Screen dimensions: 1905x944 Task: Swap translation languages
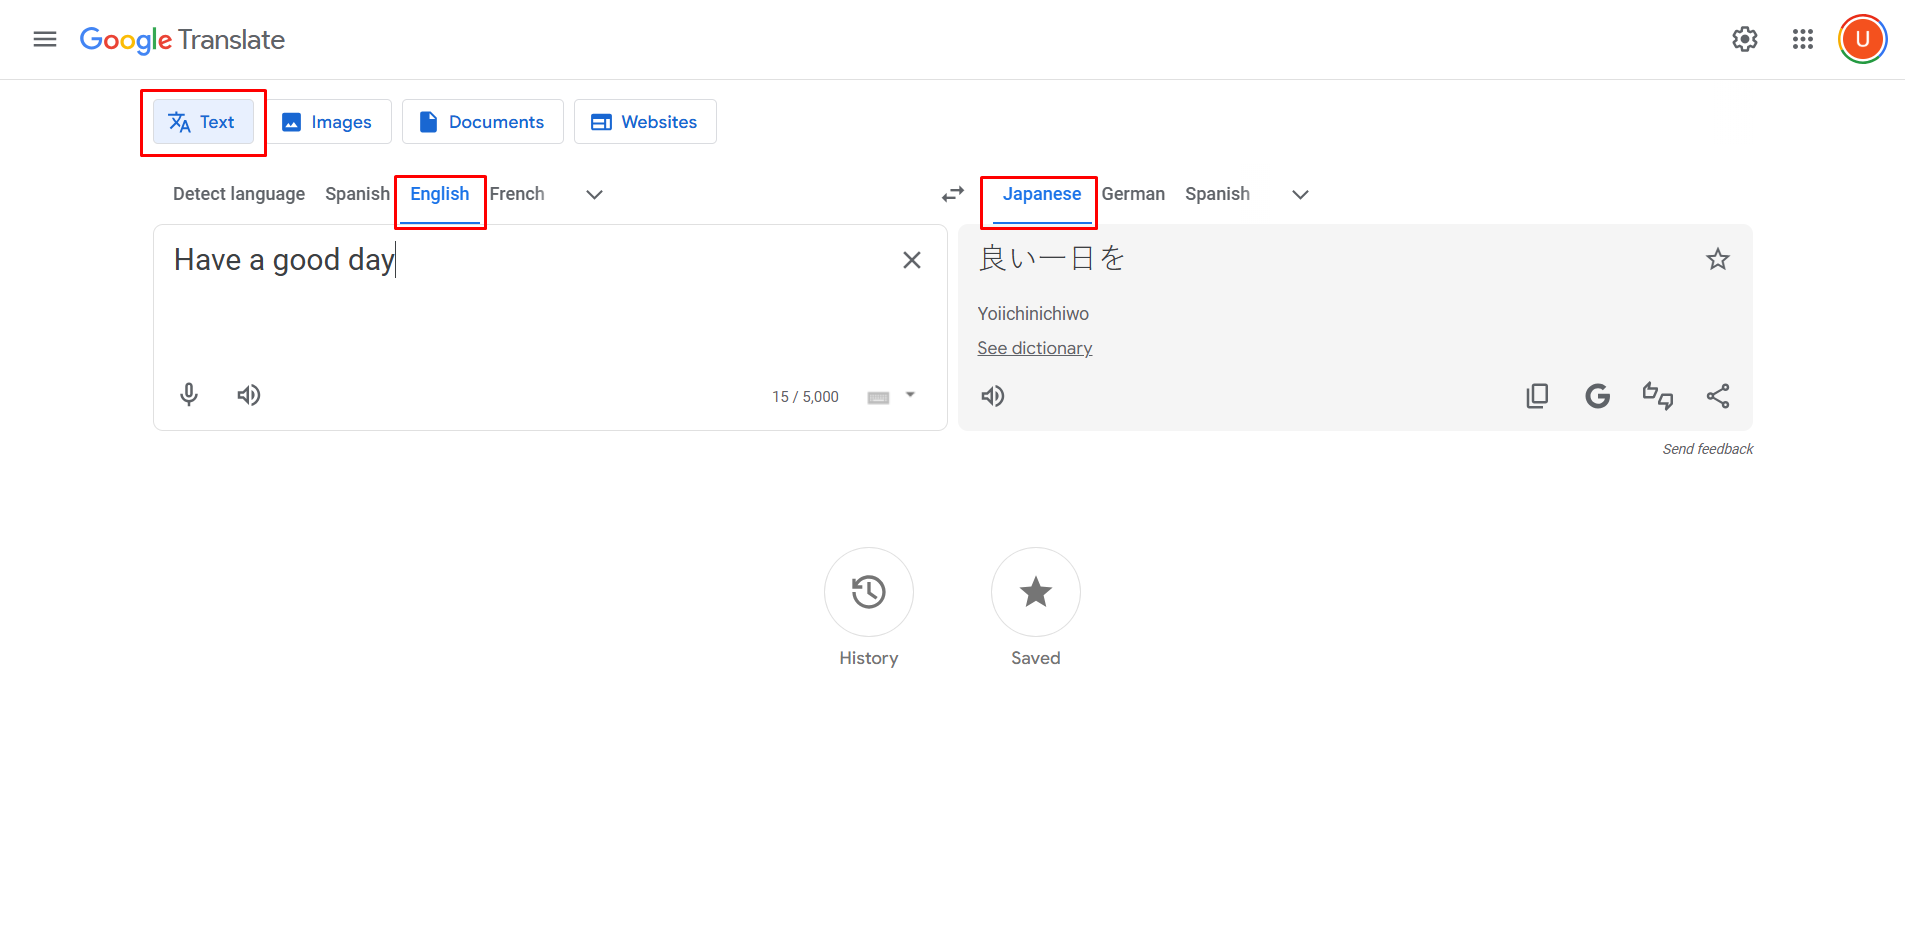tap(951, 194)
